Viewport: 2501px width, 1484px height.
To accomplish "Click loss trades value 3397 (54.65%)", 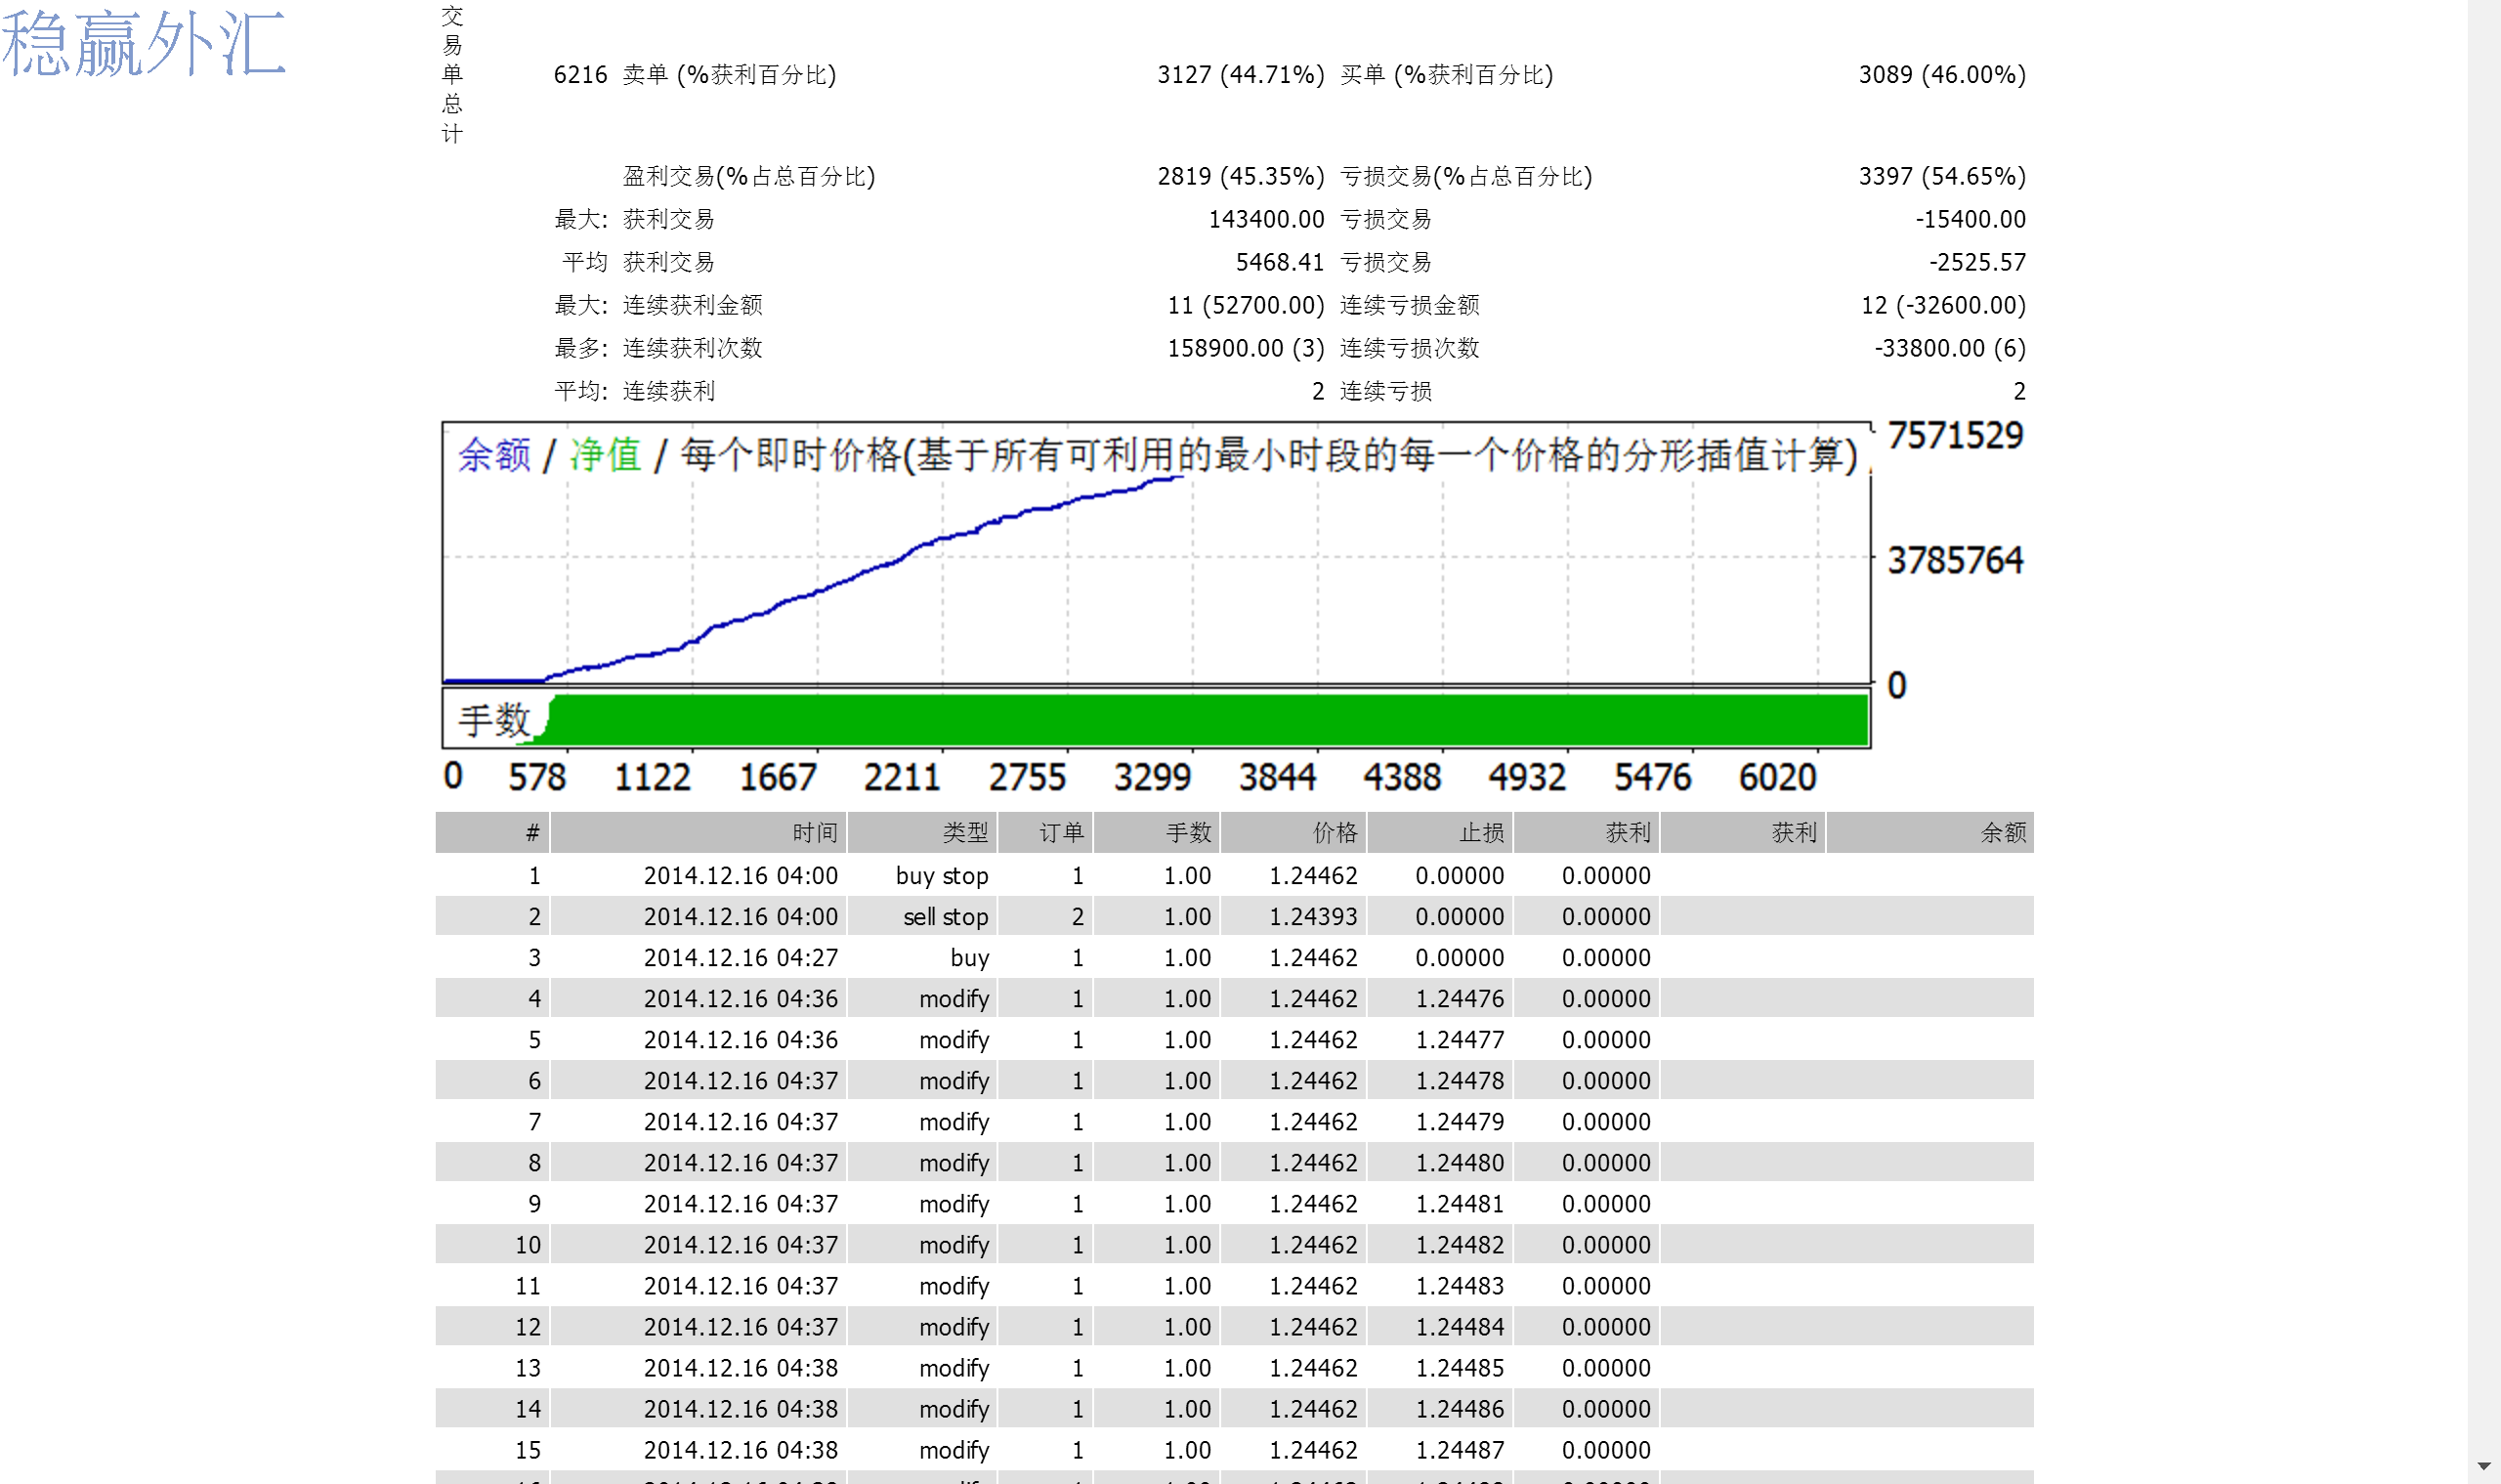I will (1942, 177).
